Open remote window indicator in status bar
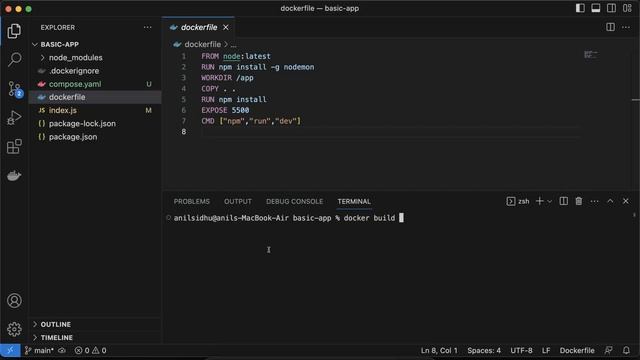Image resolution: width=640 pixels, height=360 pixels. coord(10,351)
